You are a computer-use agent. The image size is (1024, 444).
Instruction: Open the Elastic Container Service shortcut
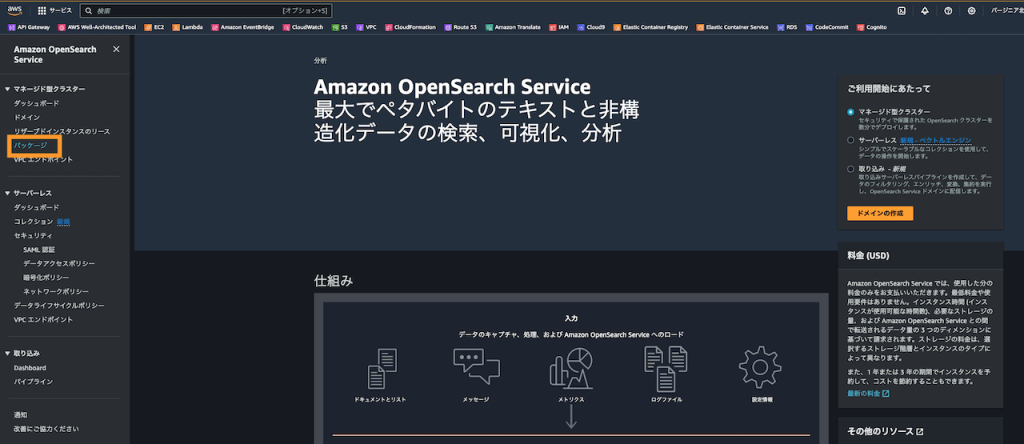click(x=732, y=27)
